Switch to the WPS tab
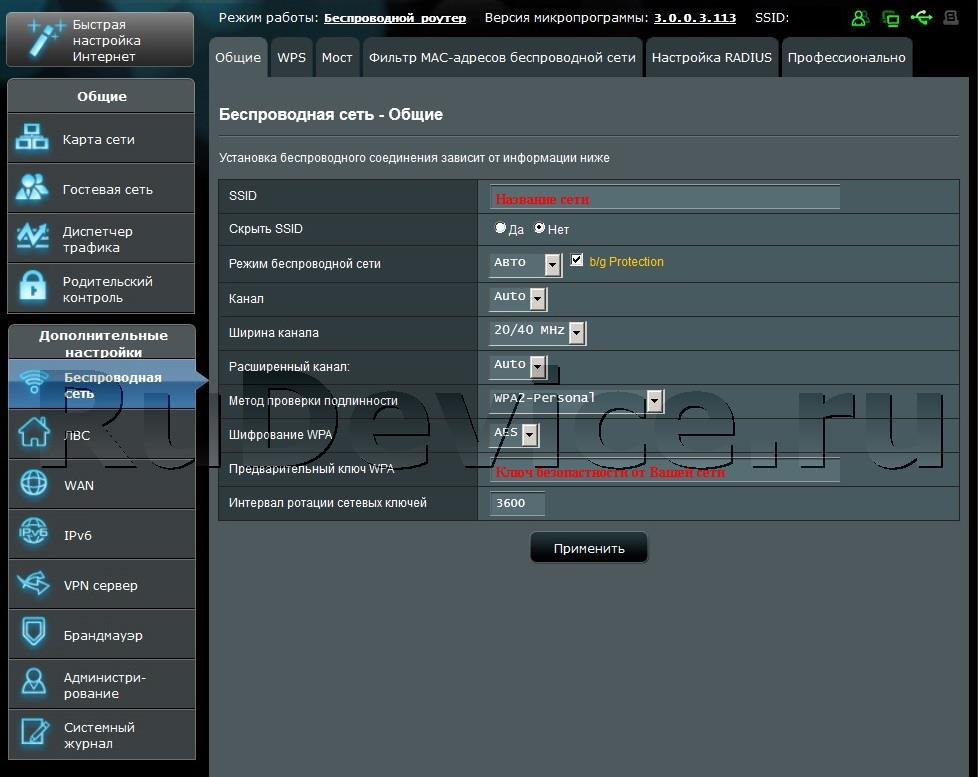Viewport: 978px width, 777px height. click(x=291, y=57)
